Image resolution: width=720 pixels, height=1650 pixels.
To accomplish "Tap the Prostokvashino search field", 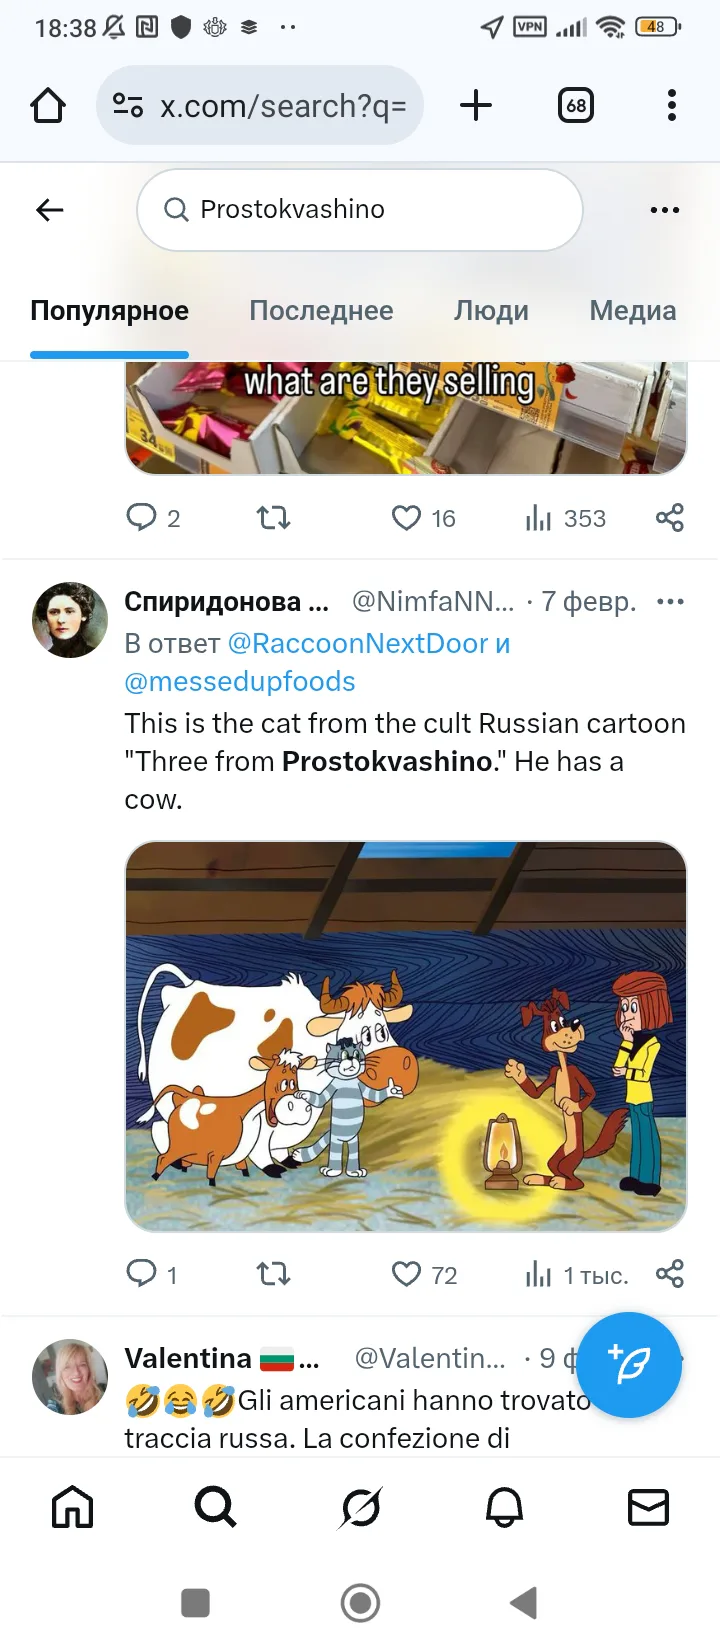I will (x=360, y=210).
